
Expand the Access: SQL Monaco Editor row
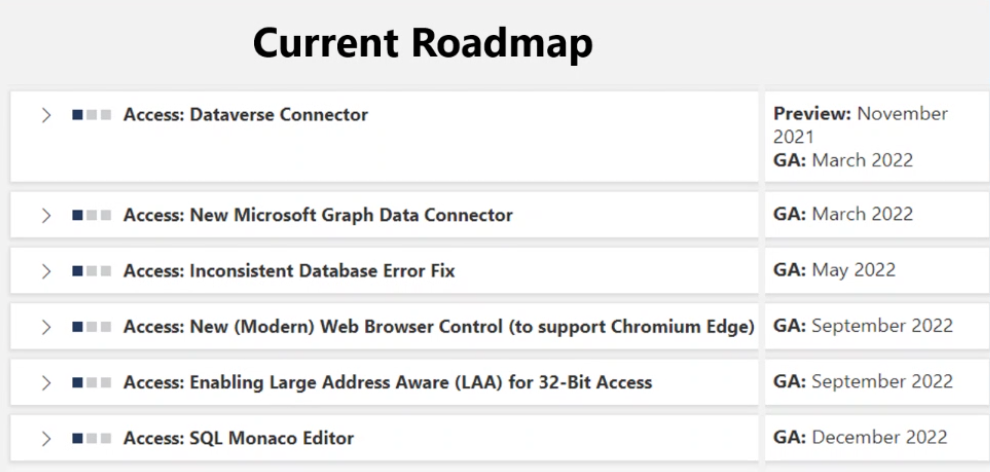pyautogui.click(x=46, y=439)
